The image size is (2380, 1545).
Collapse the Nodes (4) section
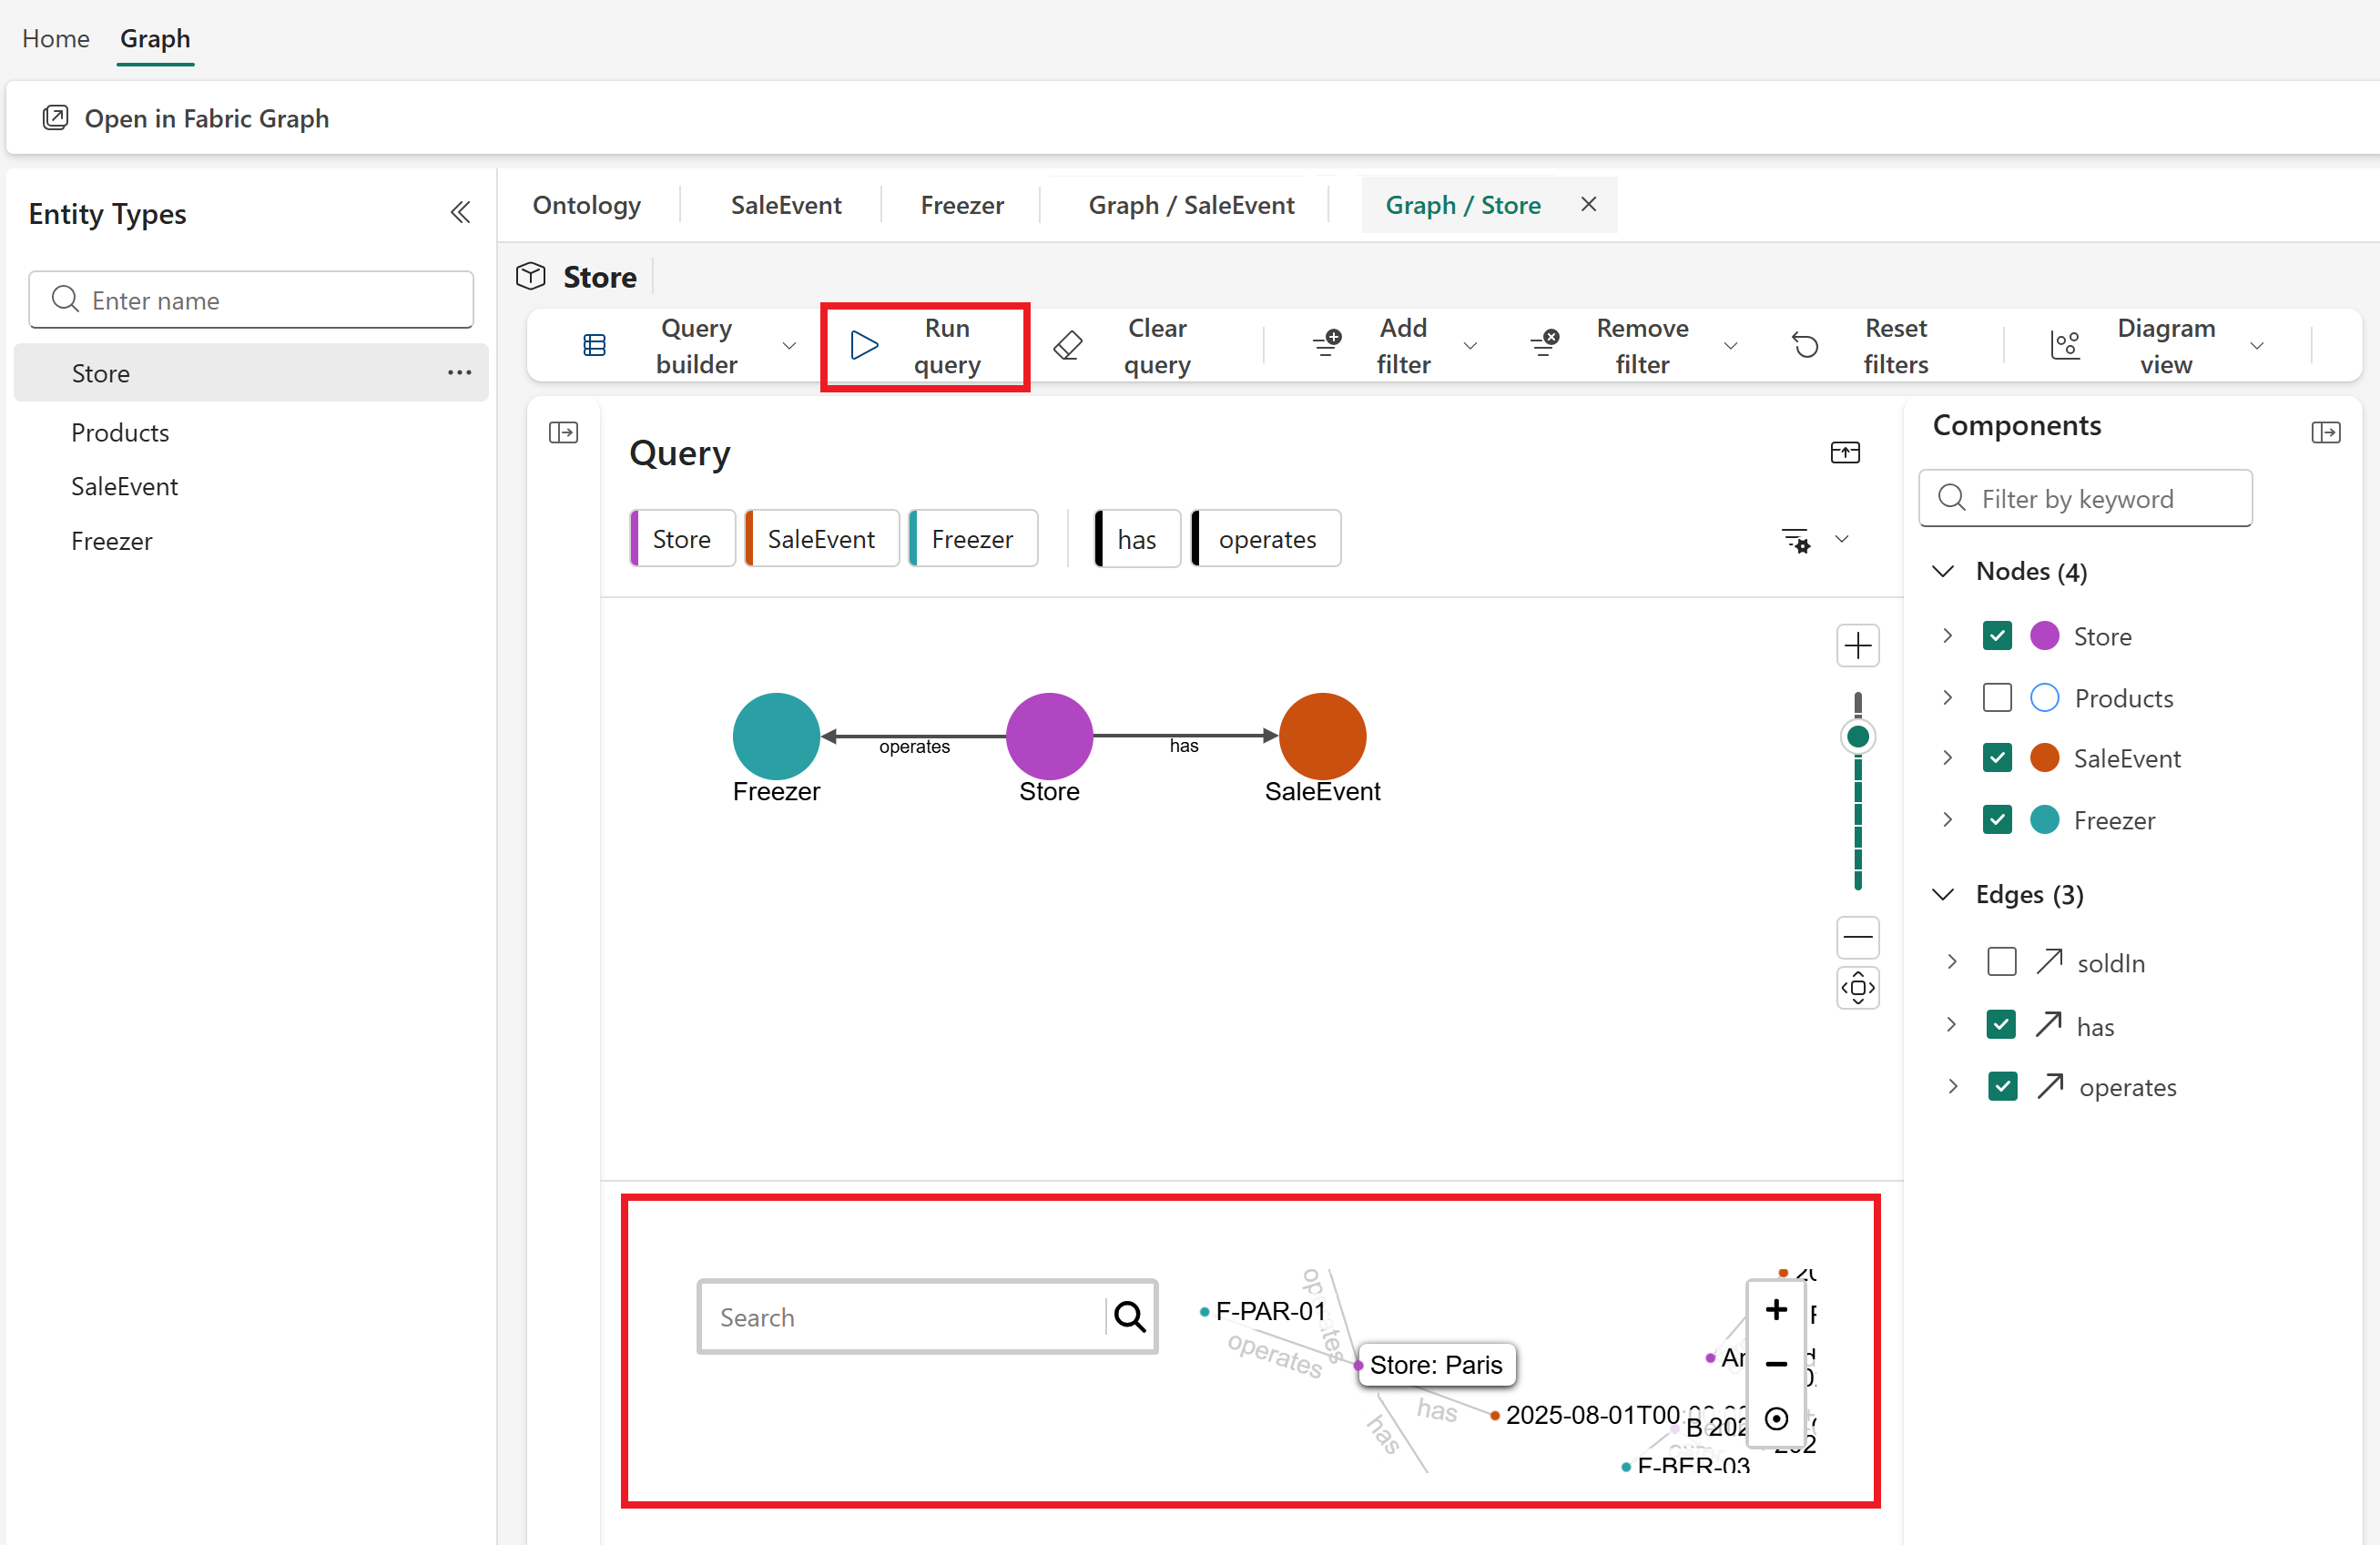[1942, 571]
